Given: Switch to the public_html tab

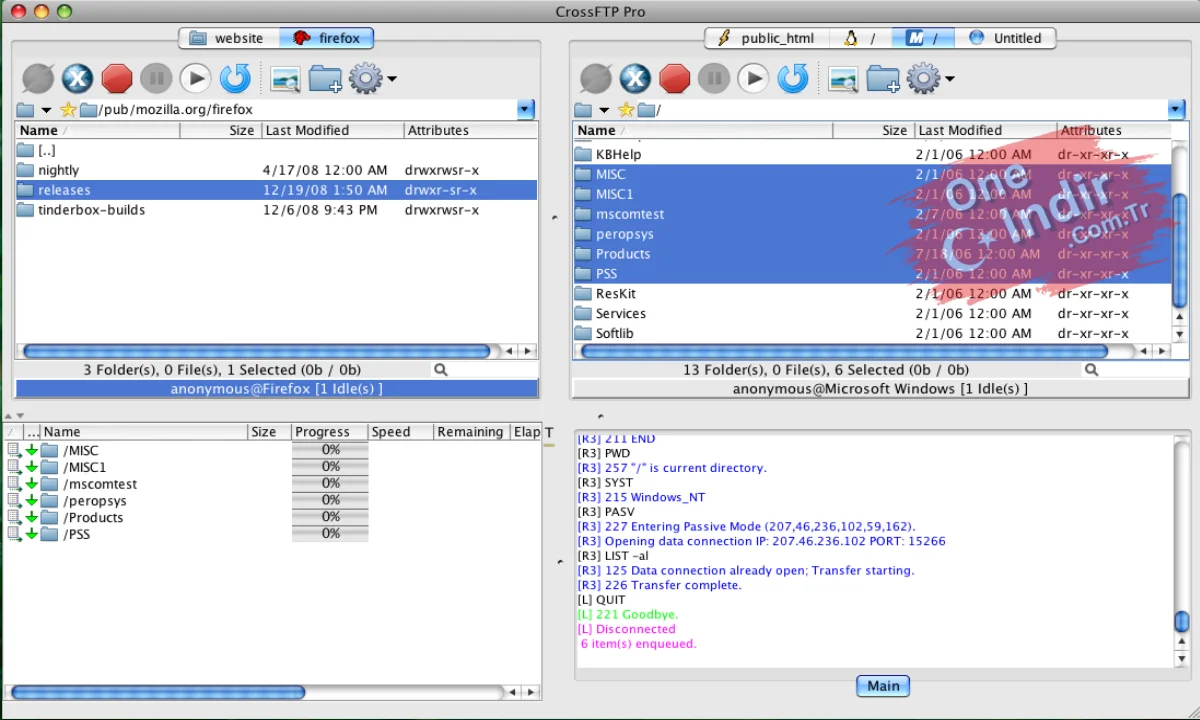Looking at the screenshot, I should (x=767, y=38).
